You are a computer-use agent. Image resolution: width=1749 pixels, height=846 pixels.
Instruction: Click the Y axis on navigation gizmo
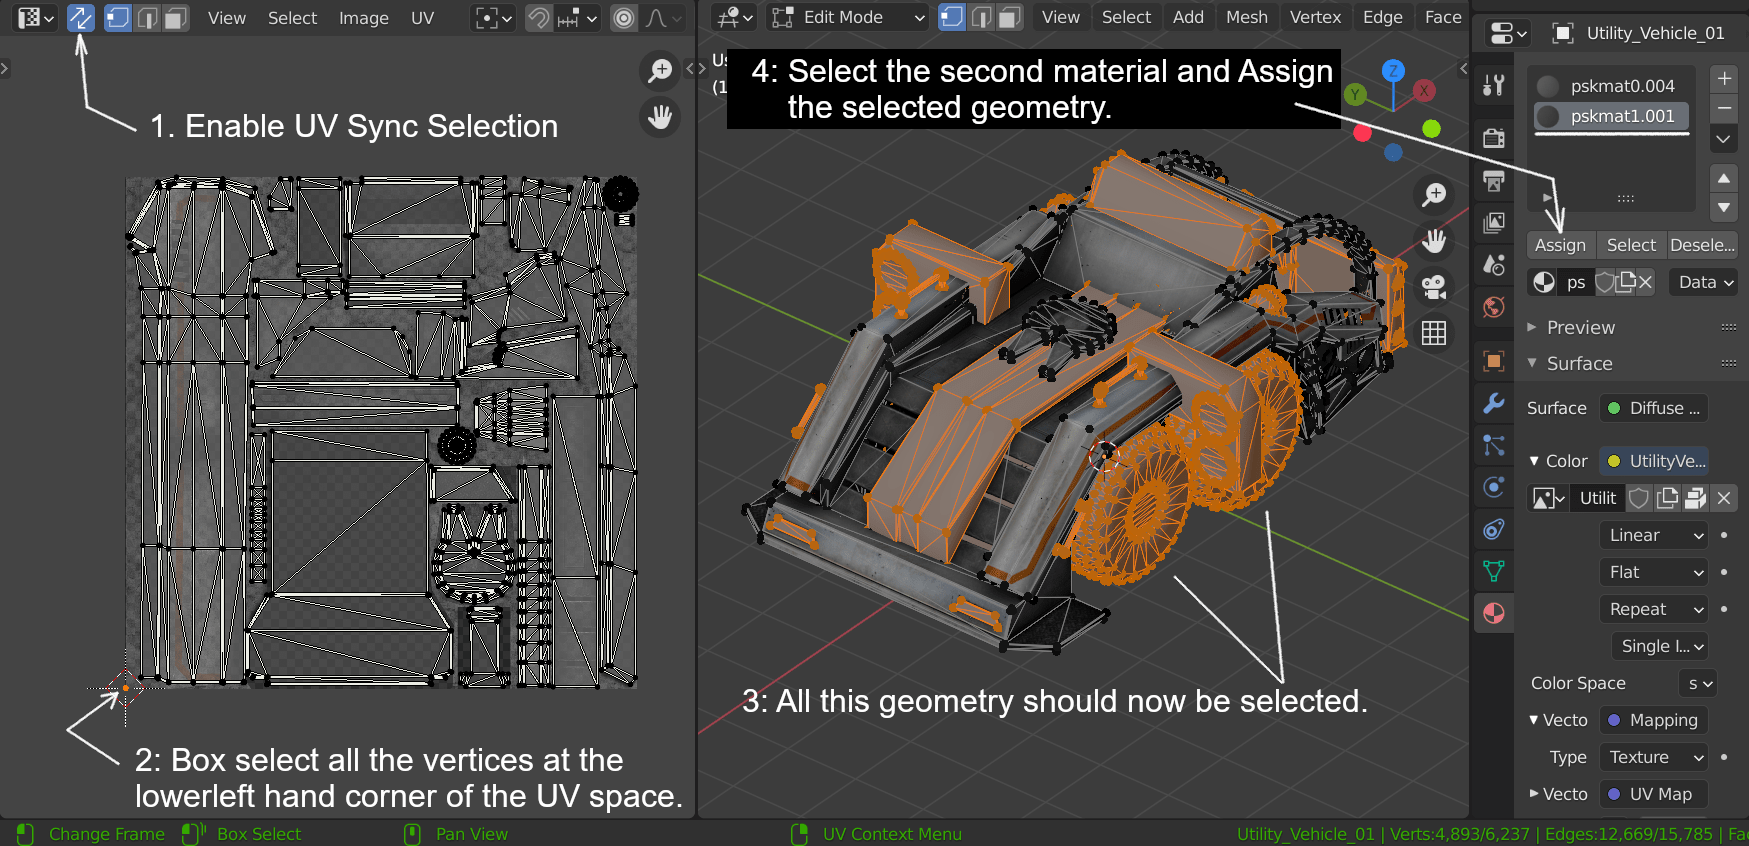[x=1355, y=94]
